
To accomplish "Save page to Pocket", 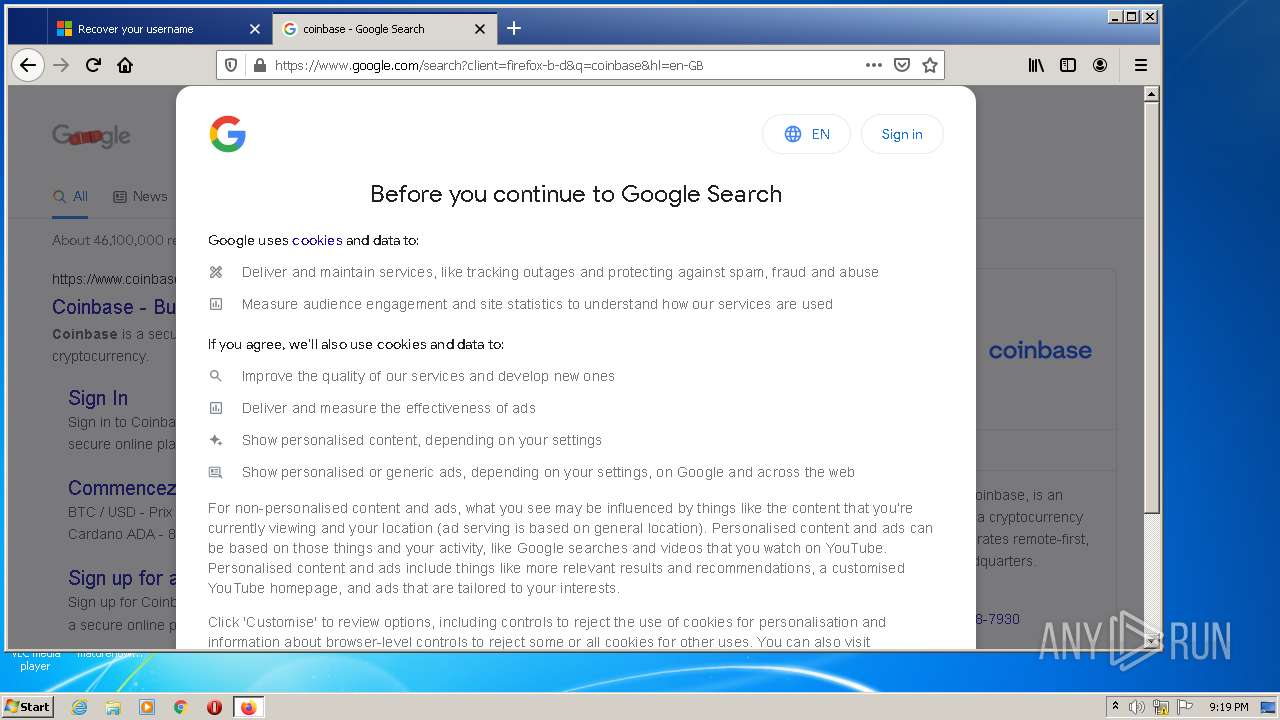I will tap(902, 65).
